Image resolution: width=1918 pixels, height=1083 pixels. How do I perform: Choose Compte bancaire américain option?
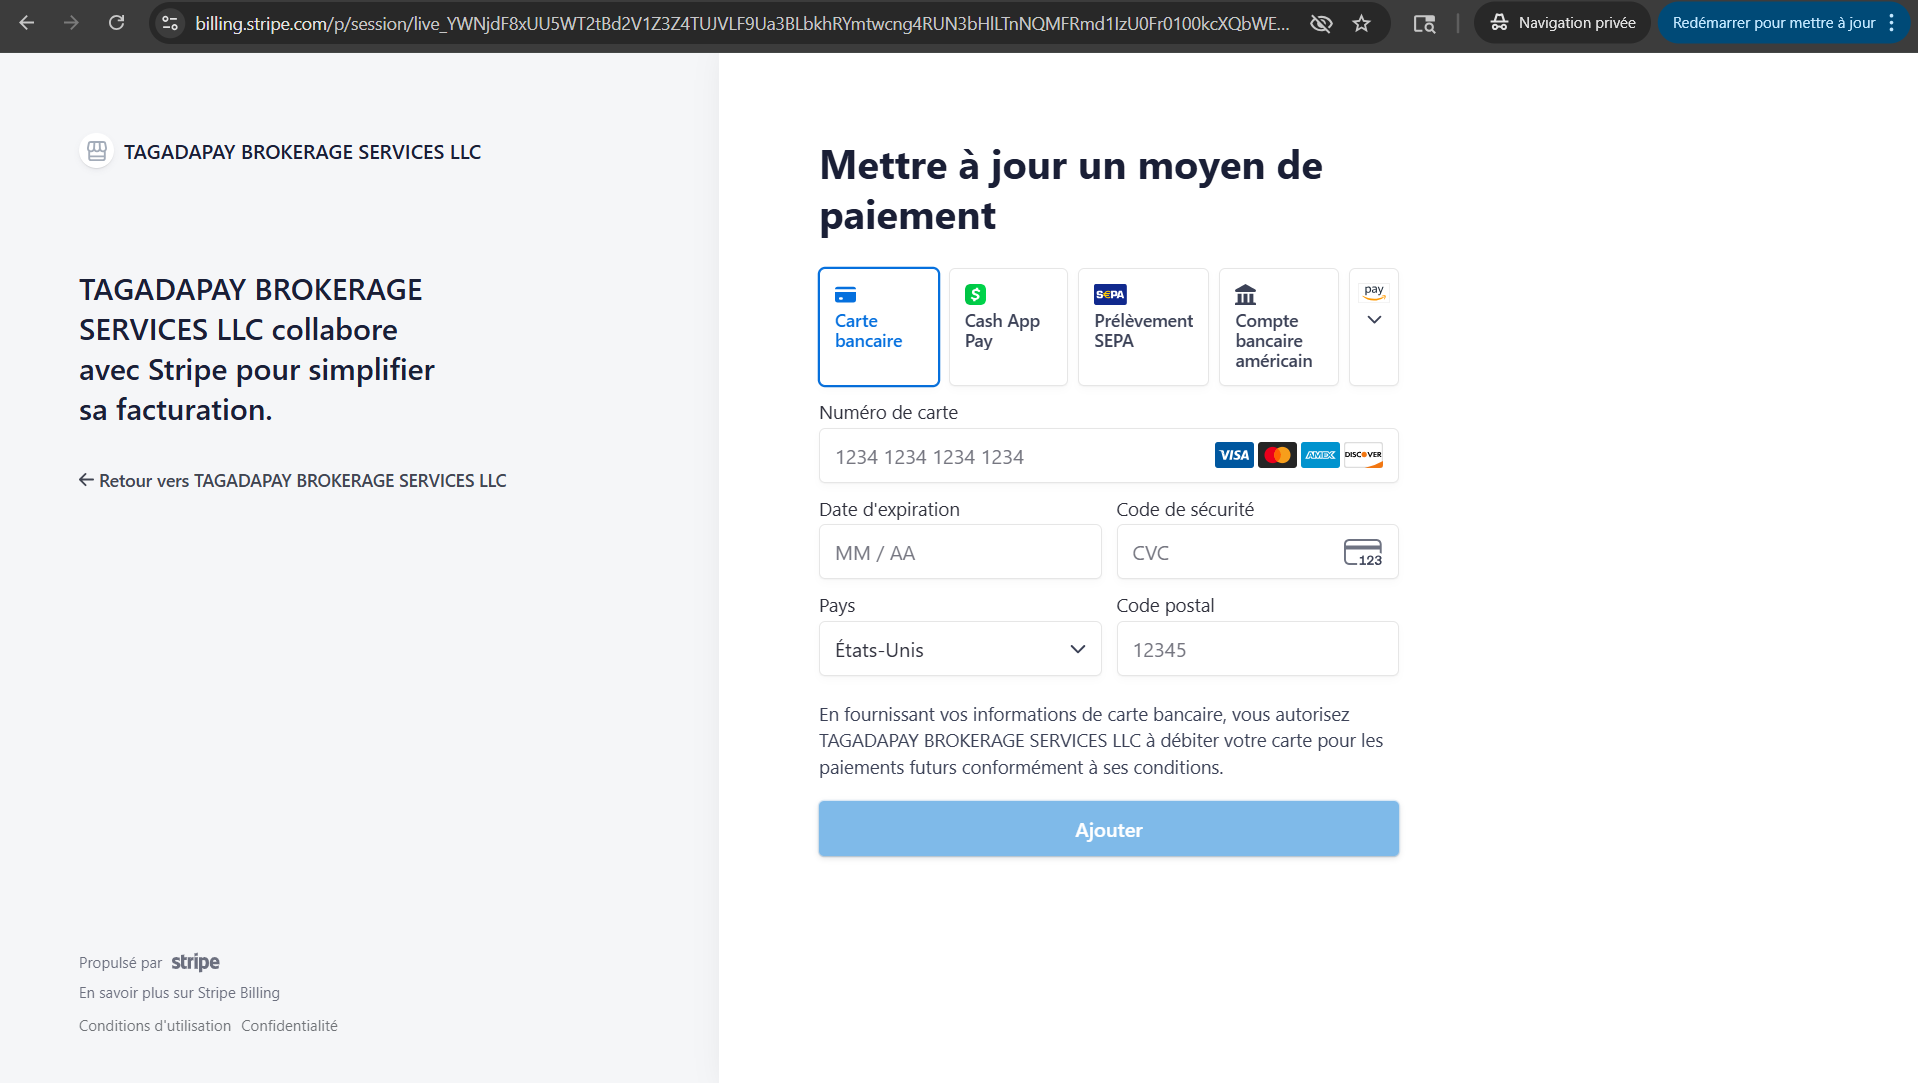pos(1277,326)
